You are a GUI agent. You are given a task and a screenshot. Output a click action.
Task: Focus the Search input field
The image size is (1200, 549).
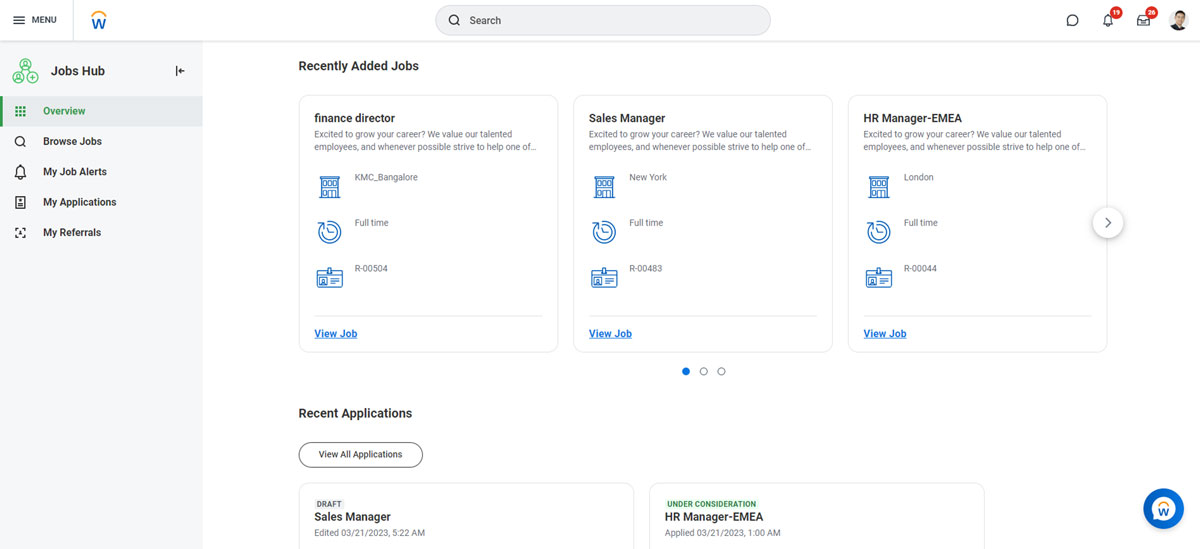603,20
